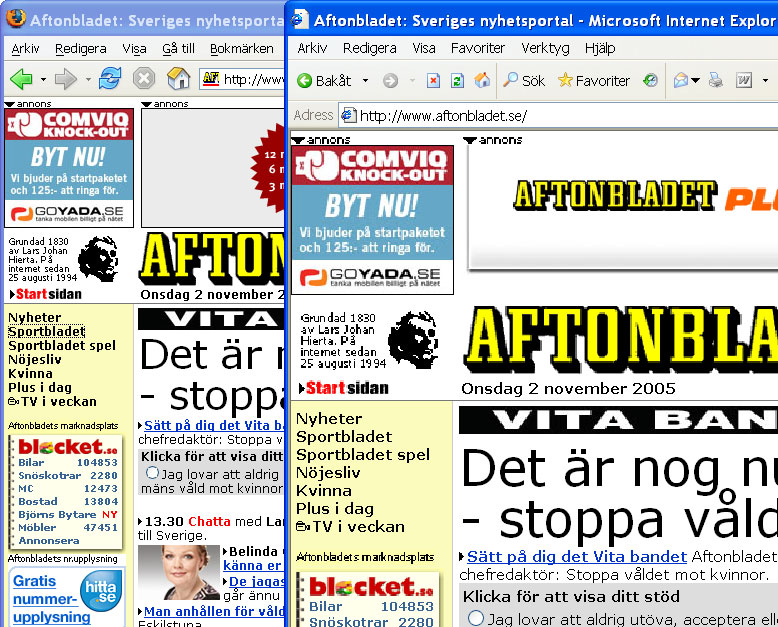Click Nöjesliv in Firefox sidebar
The height and width of the screenshot is (627, 778).
click(35, 359)
